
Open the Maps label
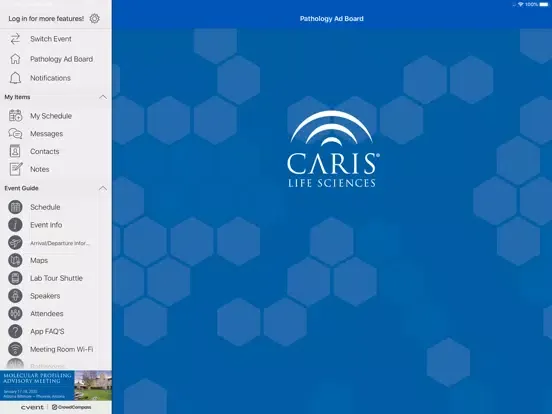[39, 261]
